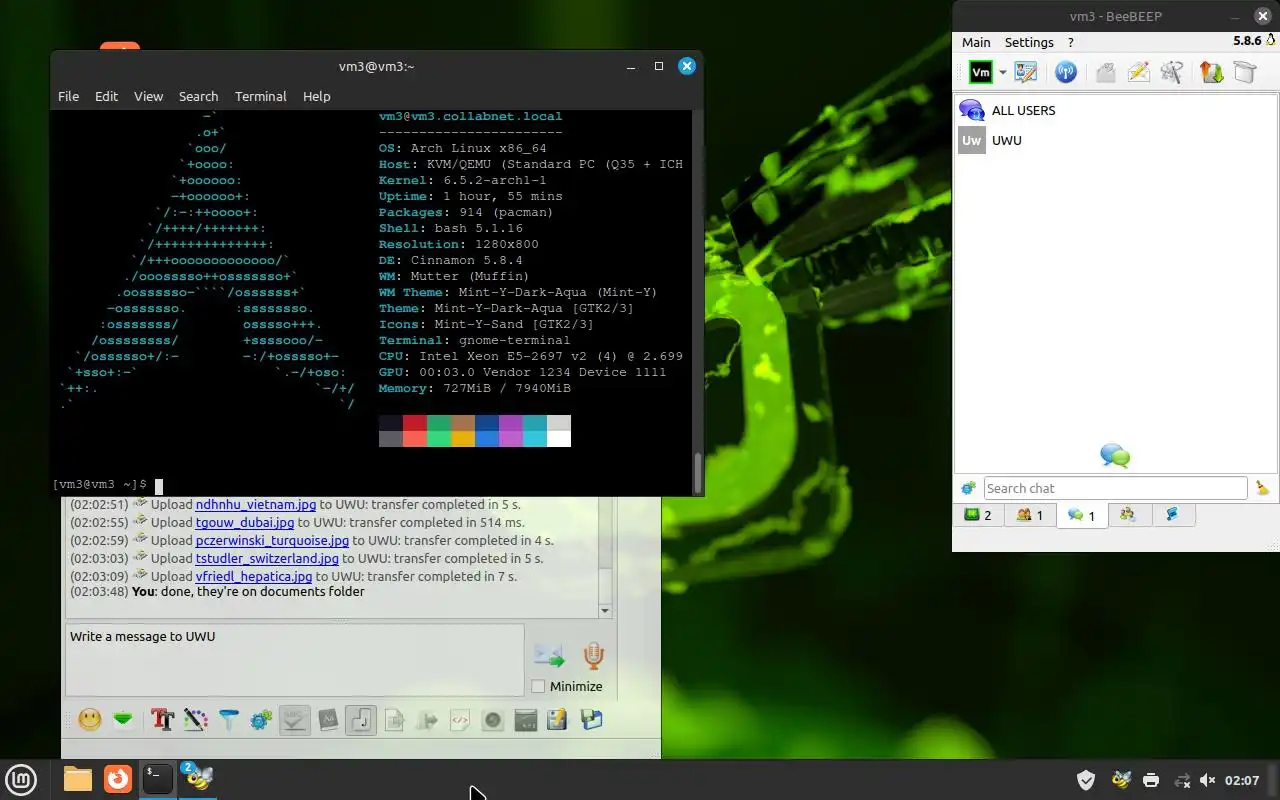Screen dimensions: 1280x800
Task: Open the file manager folder in taskbar
Action: [x=78, y=779]
